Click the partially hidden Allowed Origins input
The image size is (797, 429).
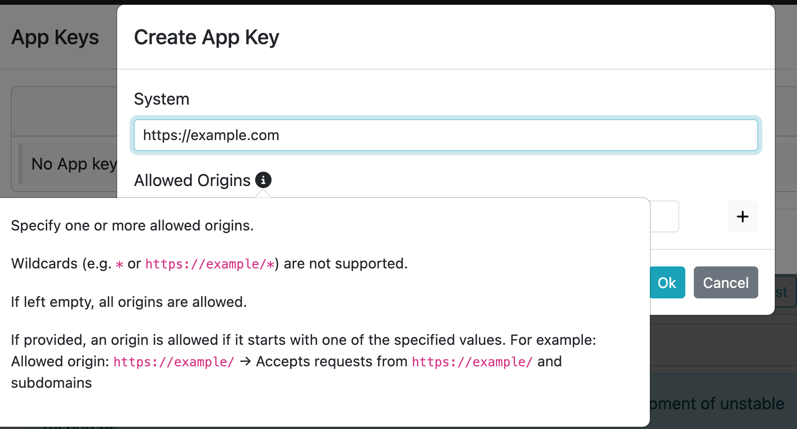664,217
